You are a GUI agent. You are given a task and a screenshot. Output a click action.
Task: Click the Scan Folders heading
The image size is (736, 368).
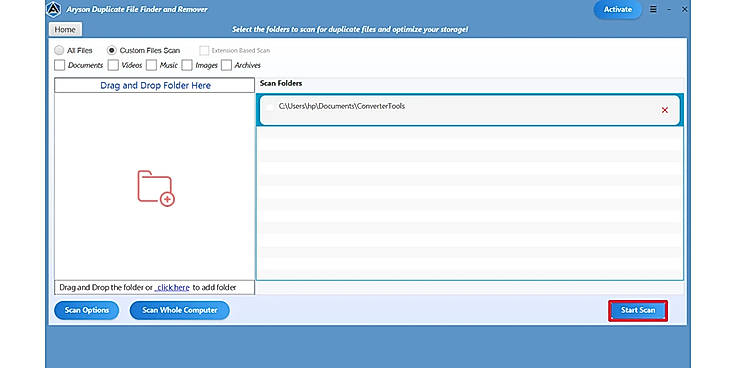pyautogui.click(x=281, y=83)
